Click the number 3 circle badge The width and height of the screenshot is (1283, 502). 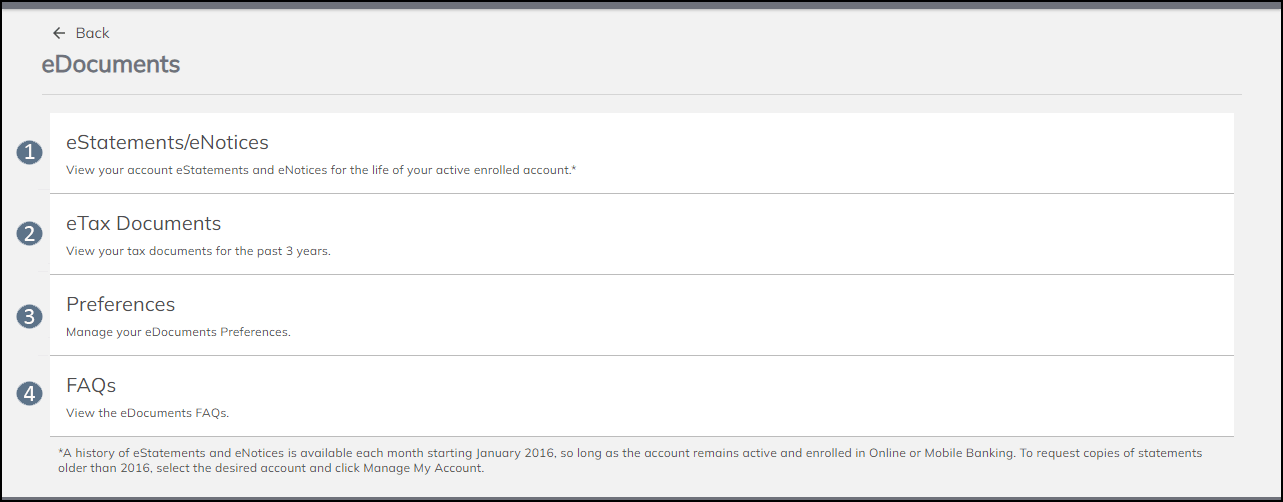click(30, 316)
